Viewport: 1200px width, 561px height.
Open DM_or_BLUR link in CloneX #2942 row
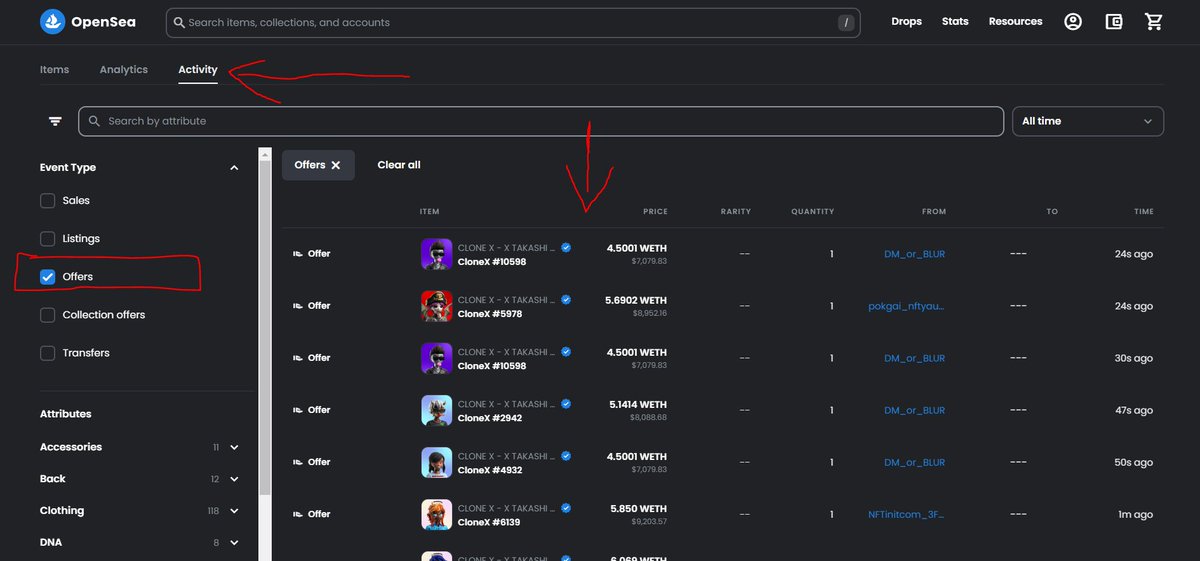tap(914, 410)
